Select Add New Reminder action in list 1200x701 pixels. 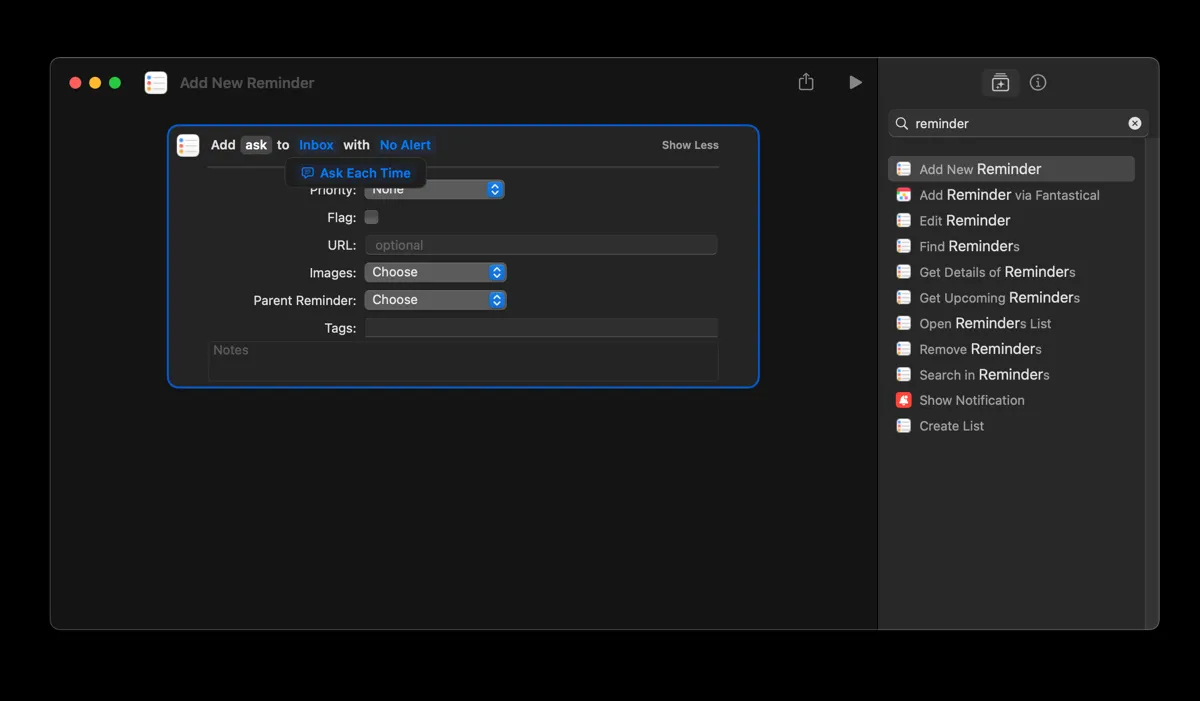tap(1011, 169)
